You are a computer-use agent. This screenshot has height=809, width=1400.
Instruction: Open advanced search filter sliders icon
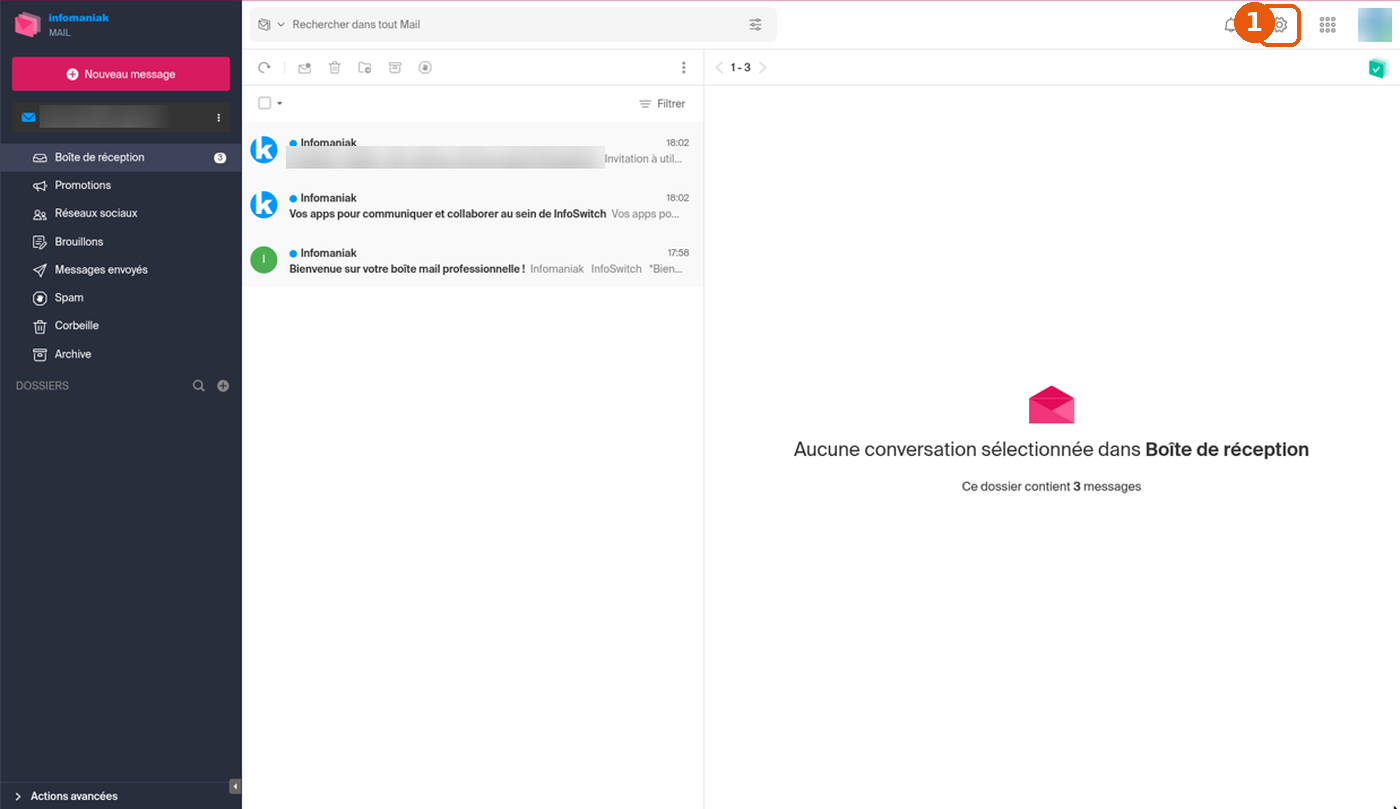(755, 24)
